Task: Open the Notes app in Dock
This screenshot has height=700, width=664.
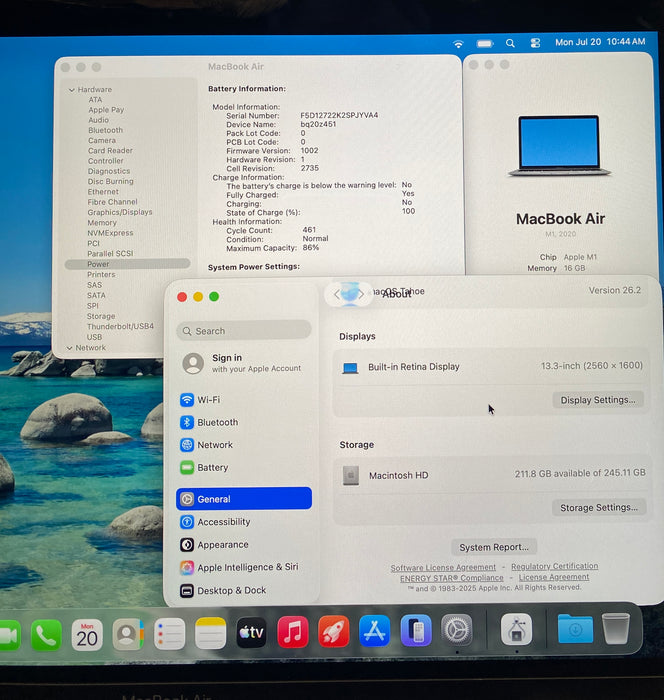Action: (x=210, y=633)
